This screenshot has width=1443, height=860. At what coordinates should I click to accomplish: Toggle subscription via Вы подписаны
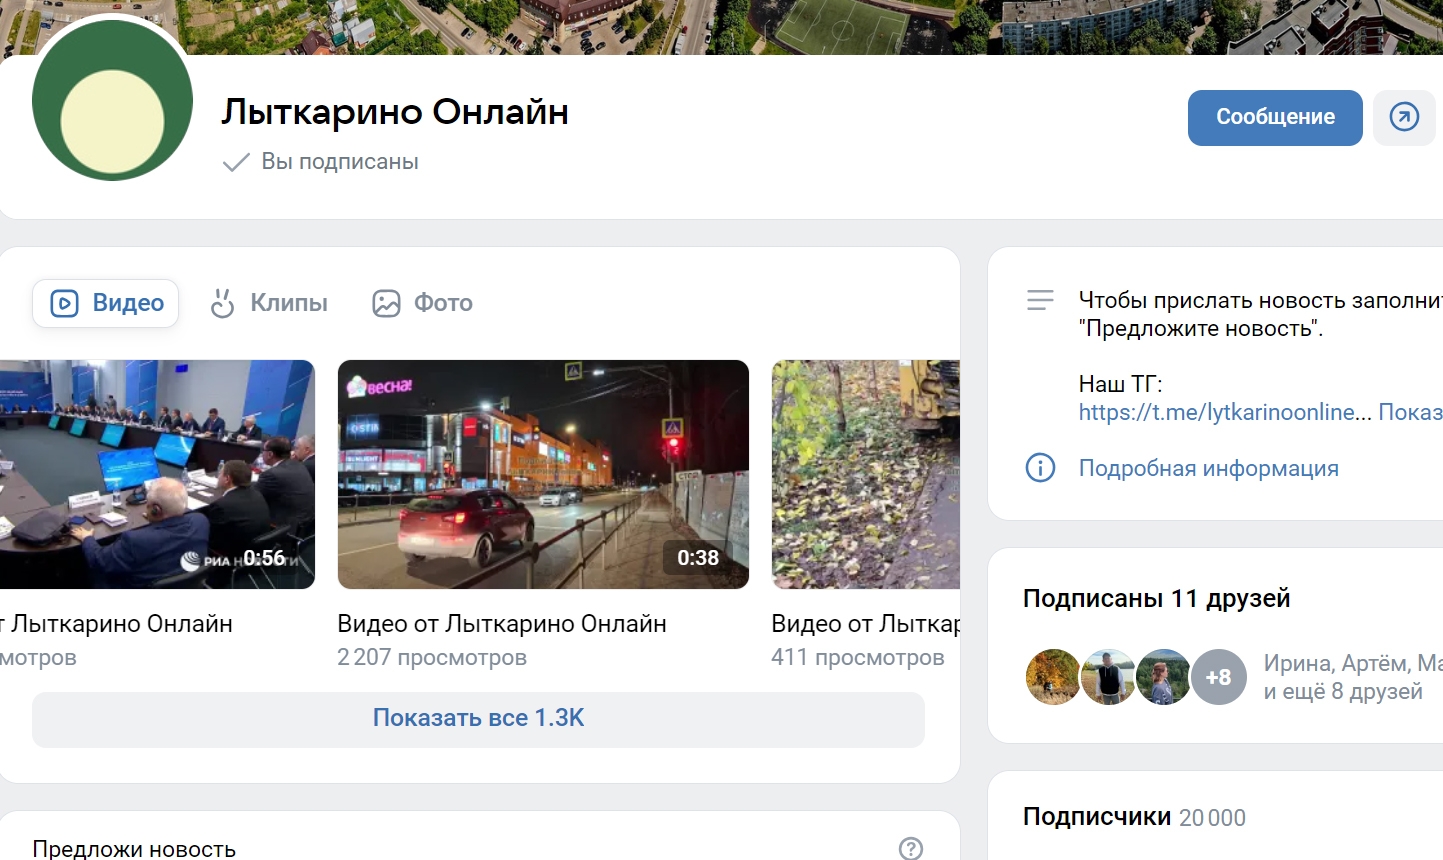pyautogui.click(x=321, y=162)
